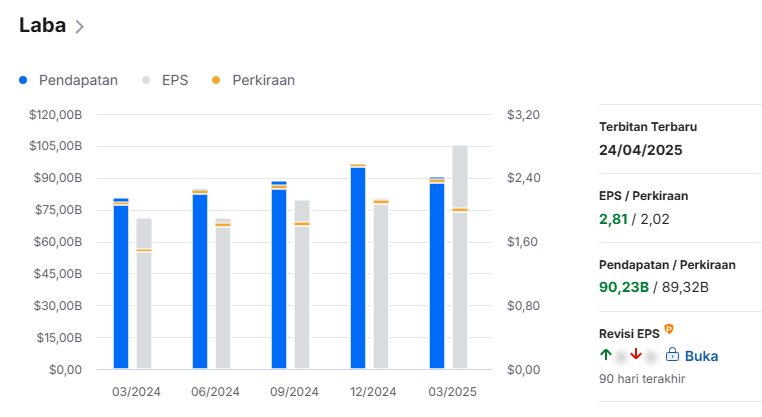Select the 12/2024 blue revenue bar
Image resolution: width=762 pixels, height=417 pixels.
tap(358, 266)
